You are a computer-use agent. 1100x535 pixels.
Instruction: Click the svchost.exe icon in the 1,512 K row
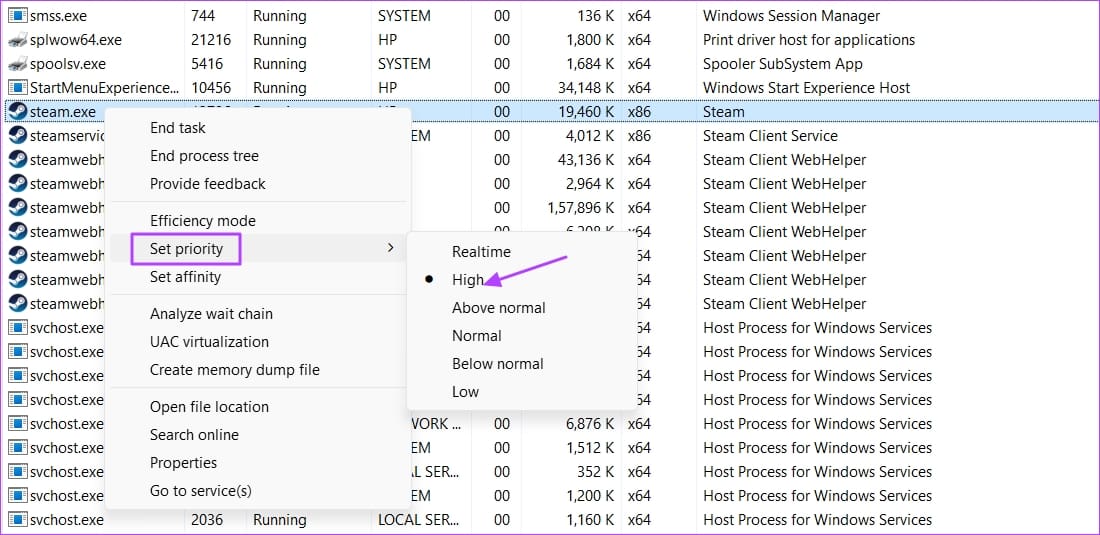coord(18,447)
